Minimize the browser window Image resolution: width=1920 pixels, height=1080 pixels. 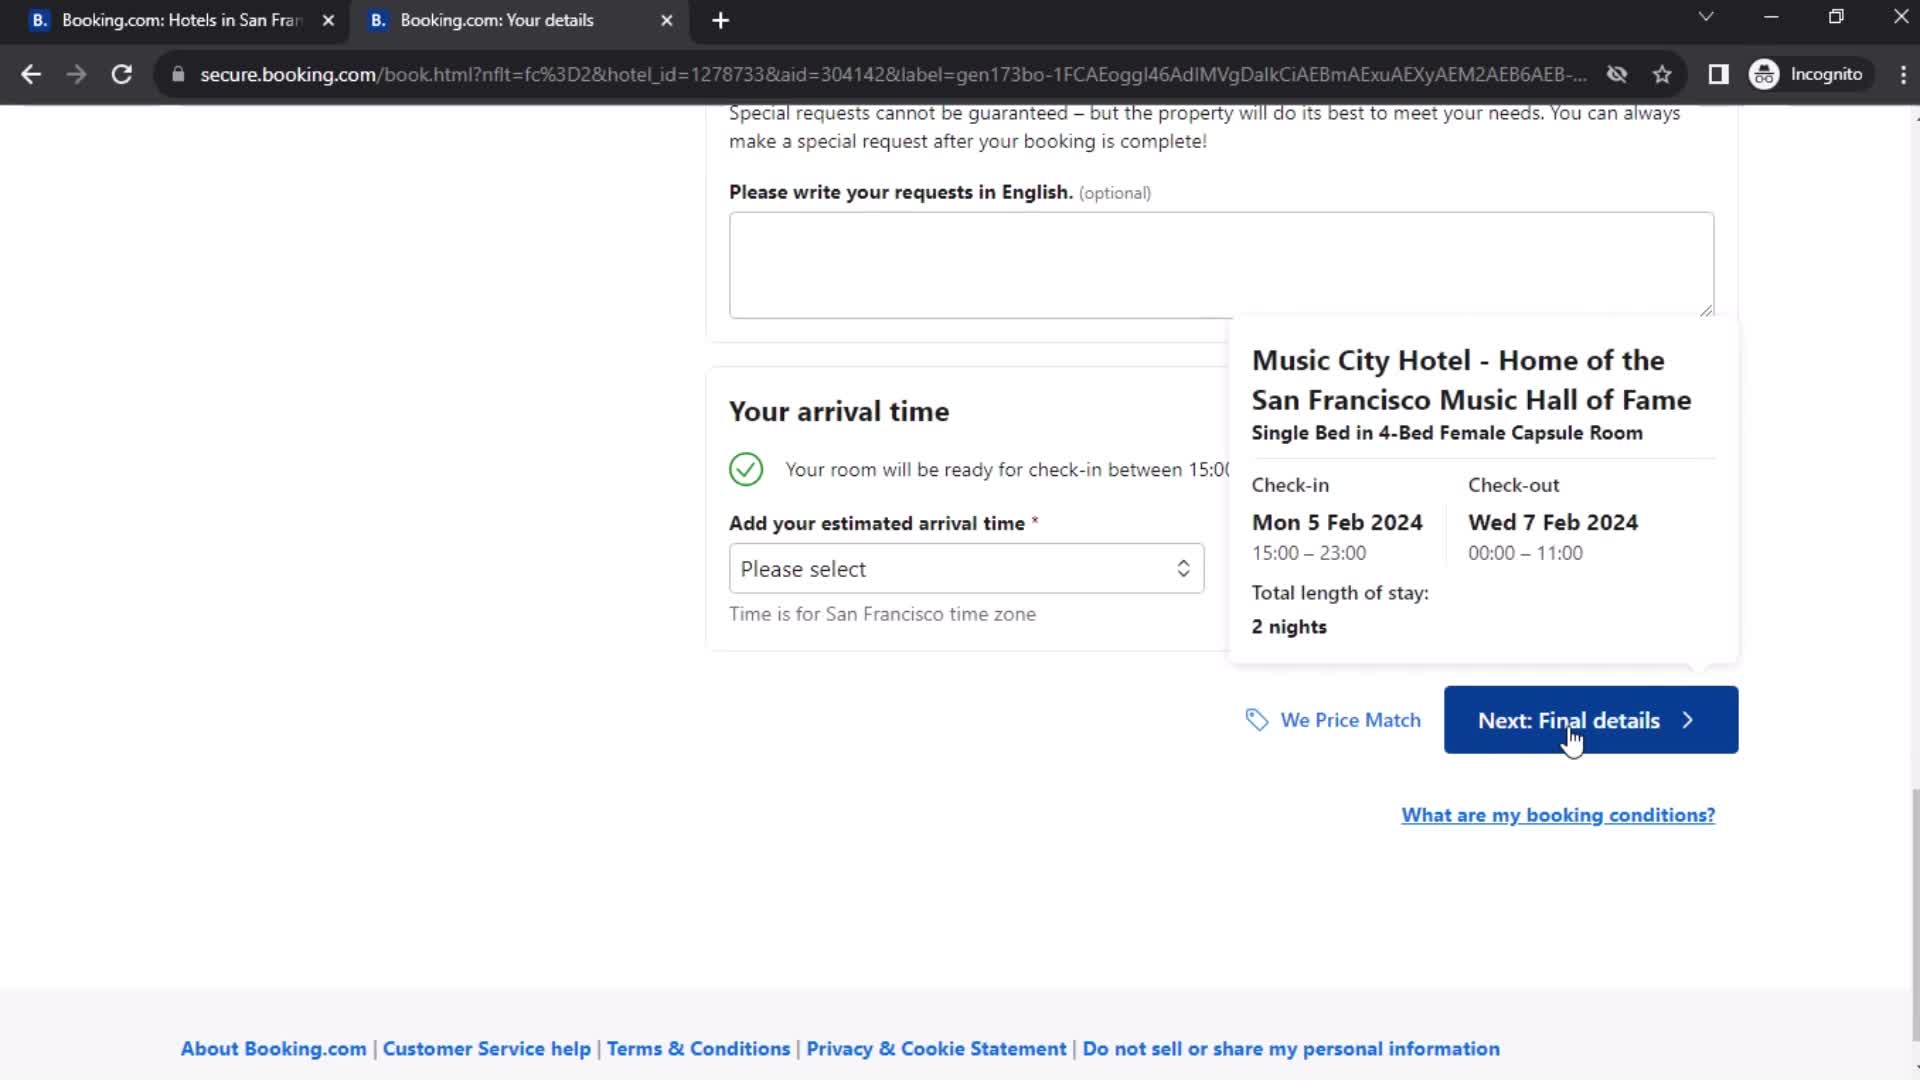point(1771,17)
